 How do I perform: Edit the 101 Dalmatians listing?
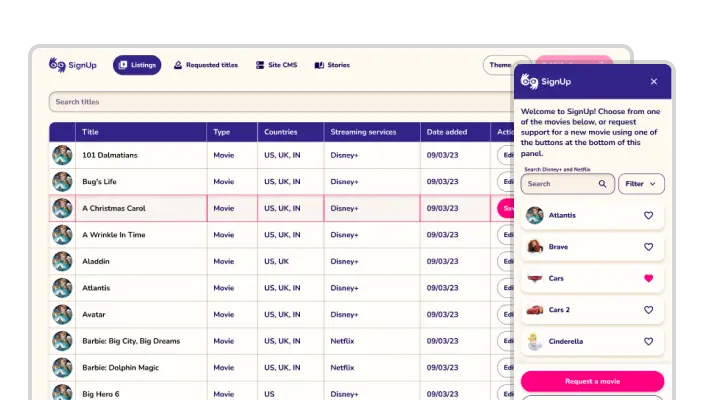coord(506,155)
